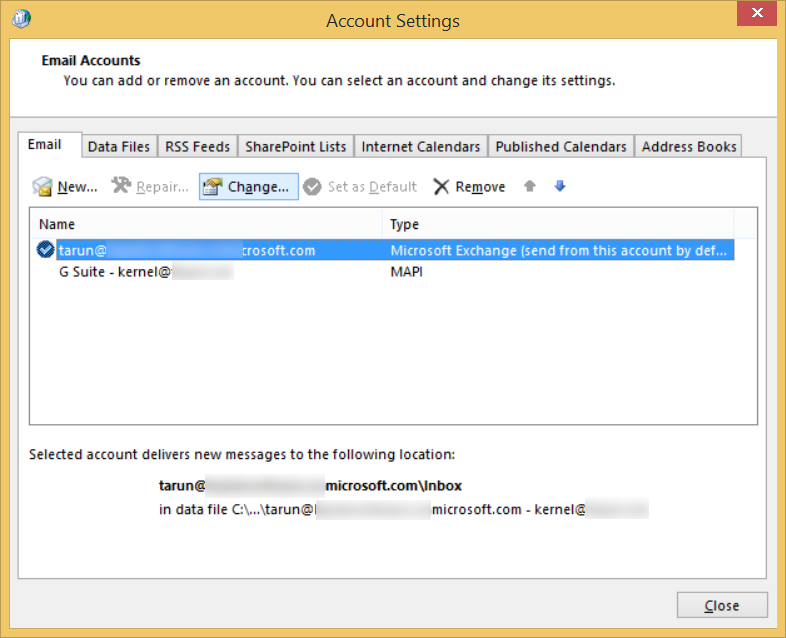Open the Address Books tab
Screen dimensions: 786x638
click(689, 146)
